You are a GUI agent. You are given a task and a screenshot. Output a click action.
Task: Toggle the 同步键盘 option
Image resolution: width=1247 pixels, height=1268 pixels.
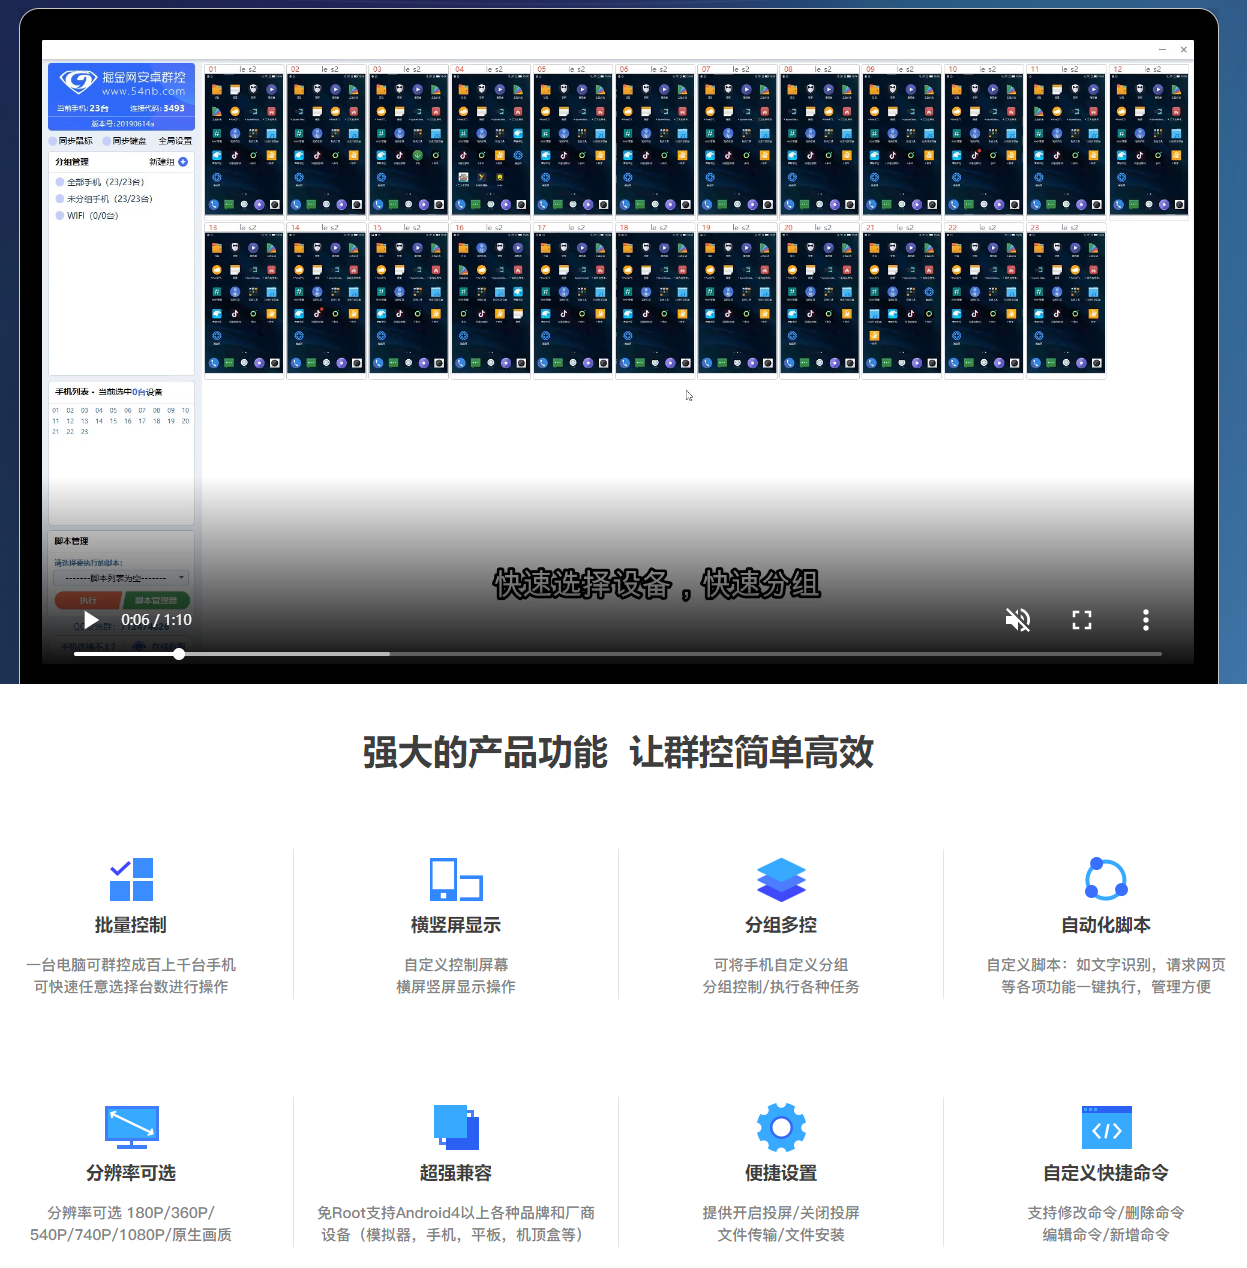pos(124,141)
